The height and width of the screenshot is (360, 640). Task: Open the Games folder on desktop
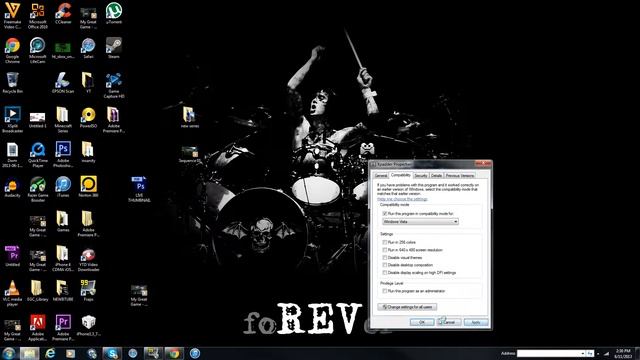(63, 221)
